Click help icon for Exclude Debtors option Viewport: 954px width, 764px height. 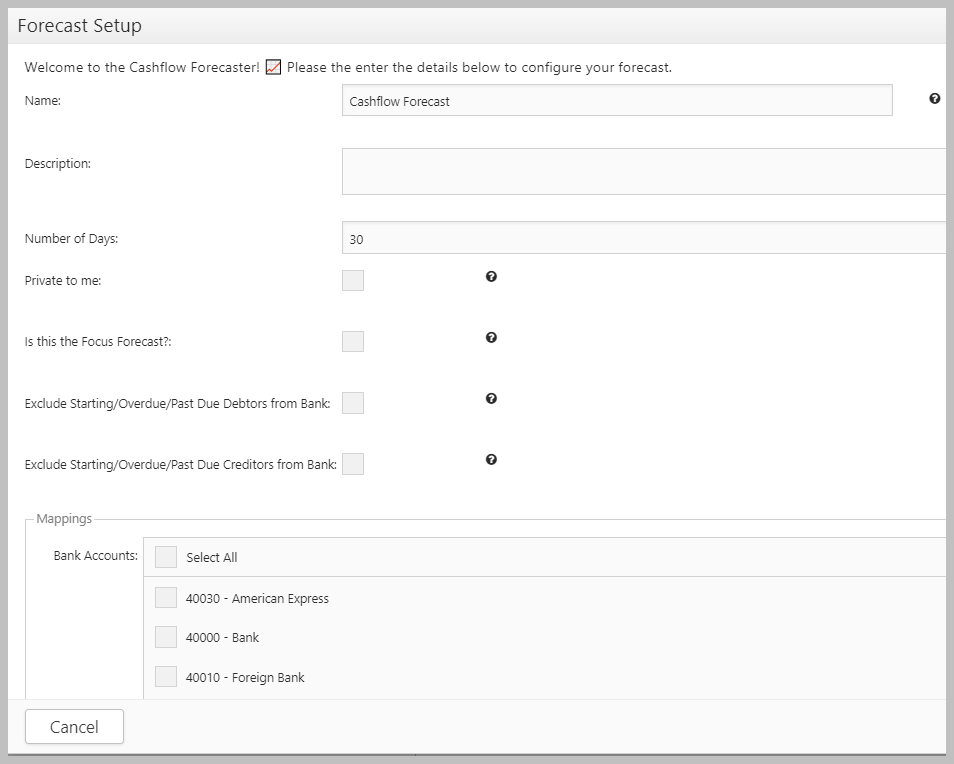(491, 398)
